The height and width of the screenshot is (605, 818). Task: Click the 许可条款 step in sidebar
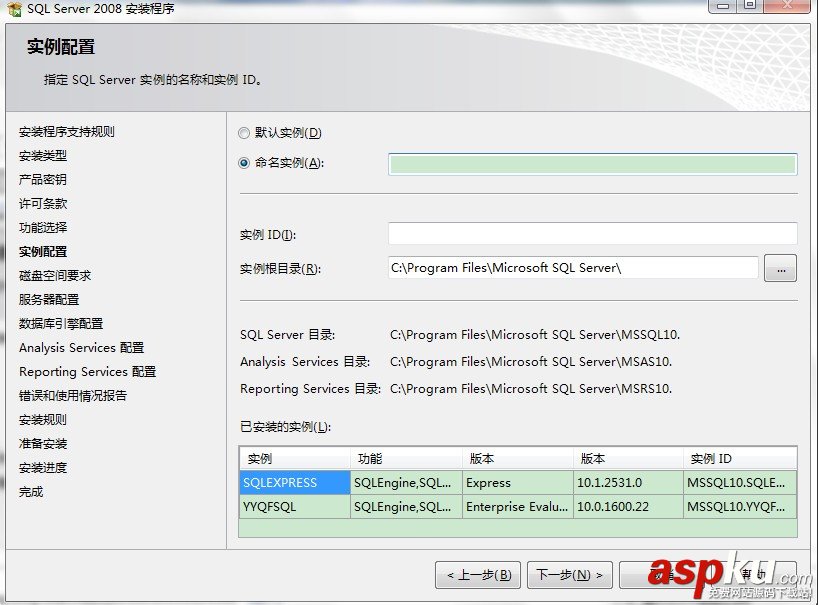43,203
